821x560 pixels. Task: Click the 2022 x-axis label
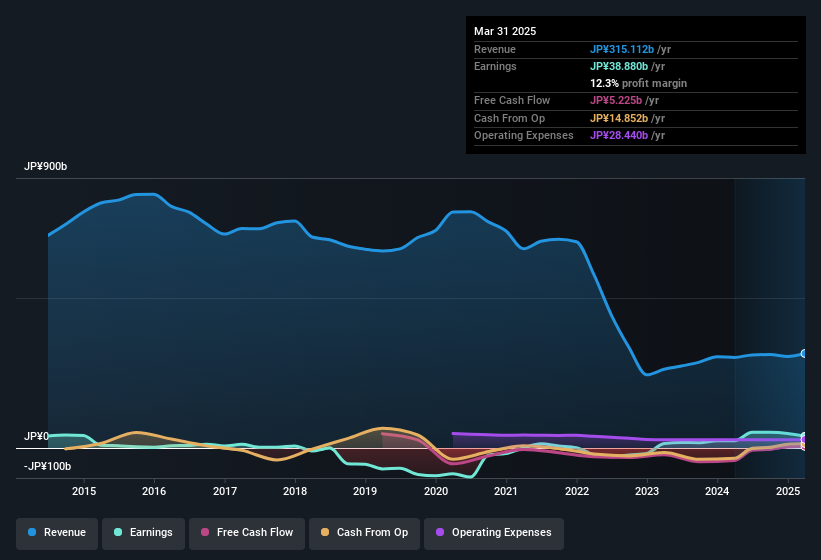pyautogui.click(x=576, y=491)
